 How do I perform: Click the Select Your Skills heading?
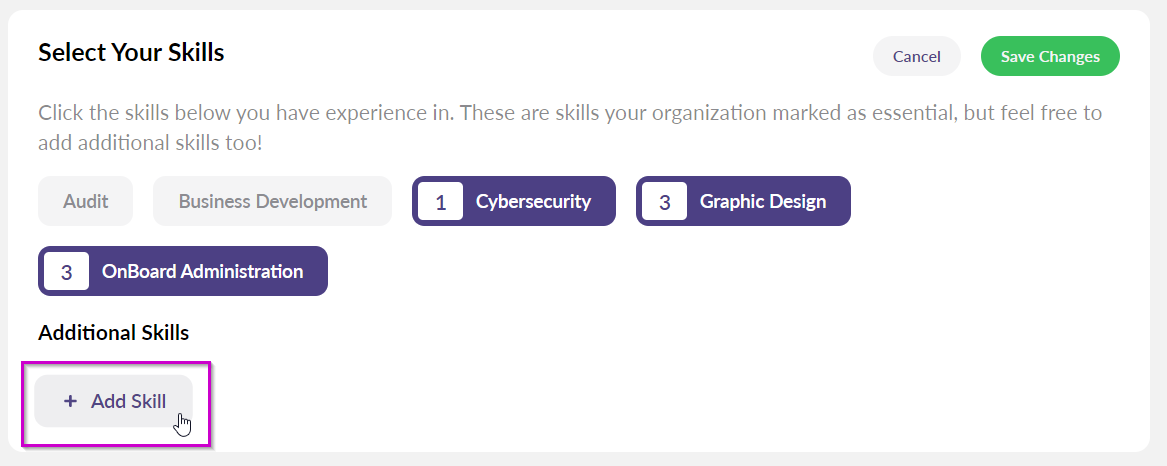click(x=131, y=52)
